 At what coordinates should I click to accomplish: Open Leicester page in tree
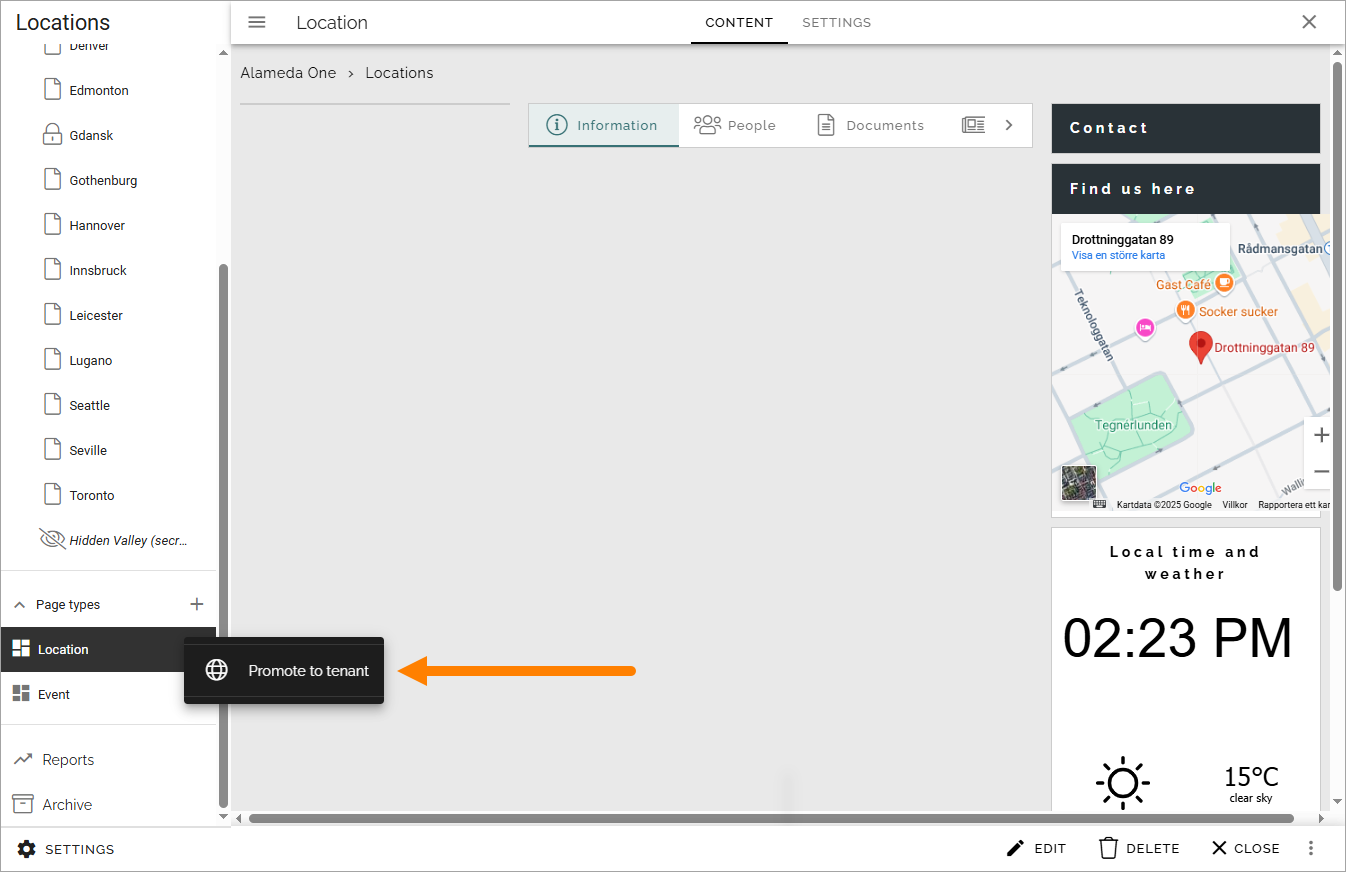(96, 315)
